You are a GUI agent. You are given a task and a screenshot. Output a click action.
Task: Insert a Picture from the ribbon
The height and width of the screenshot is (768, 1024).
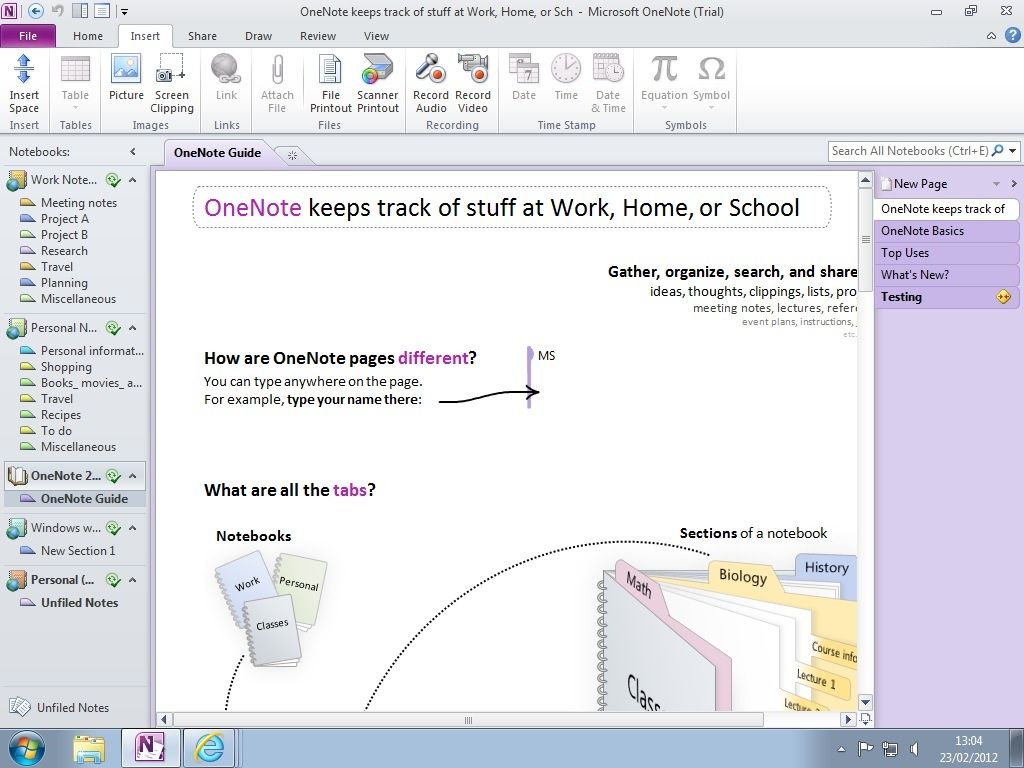(126, 78)
